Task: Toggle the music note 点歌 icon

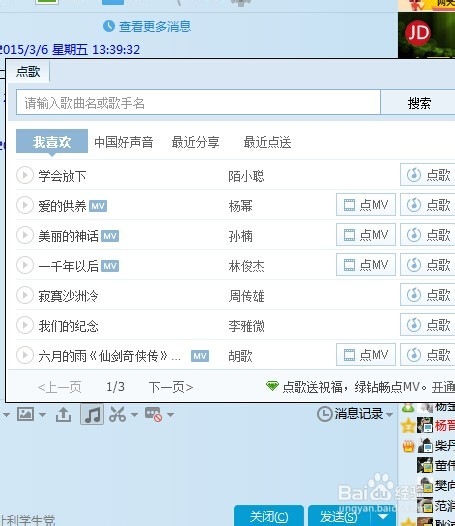Action: (92, 414)
